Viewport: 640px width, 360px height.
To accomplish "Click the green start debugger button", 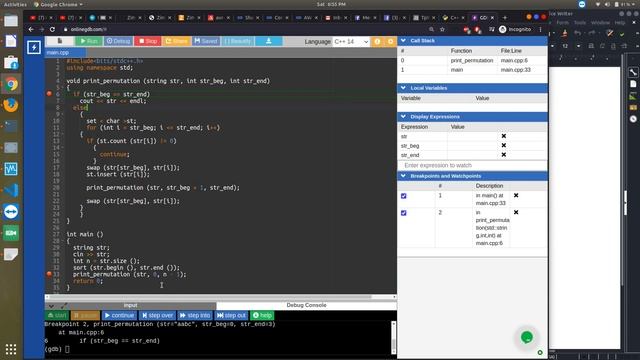I will click(x=57, y=316).
